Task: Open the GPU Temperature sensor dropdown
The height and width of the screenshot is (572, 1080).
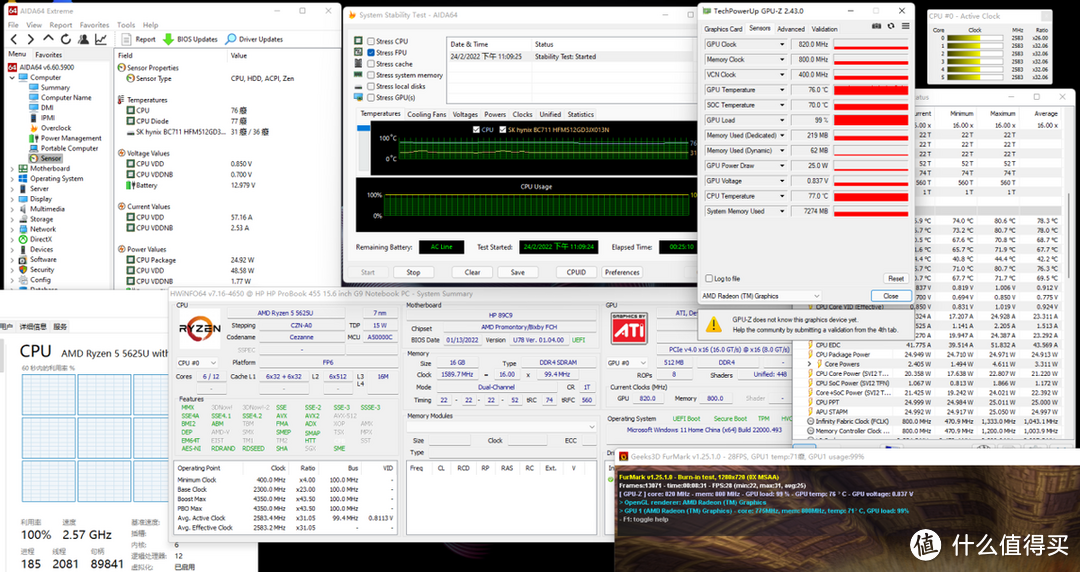Action: point(782,90)
